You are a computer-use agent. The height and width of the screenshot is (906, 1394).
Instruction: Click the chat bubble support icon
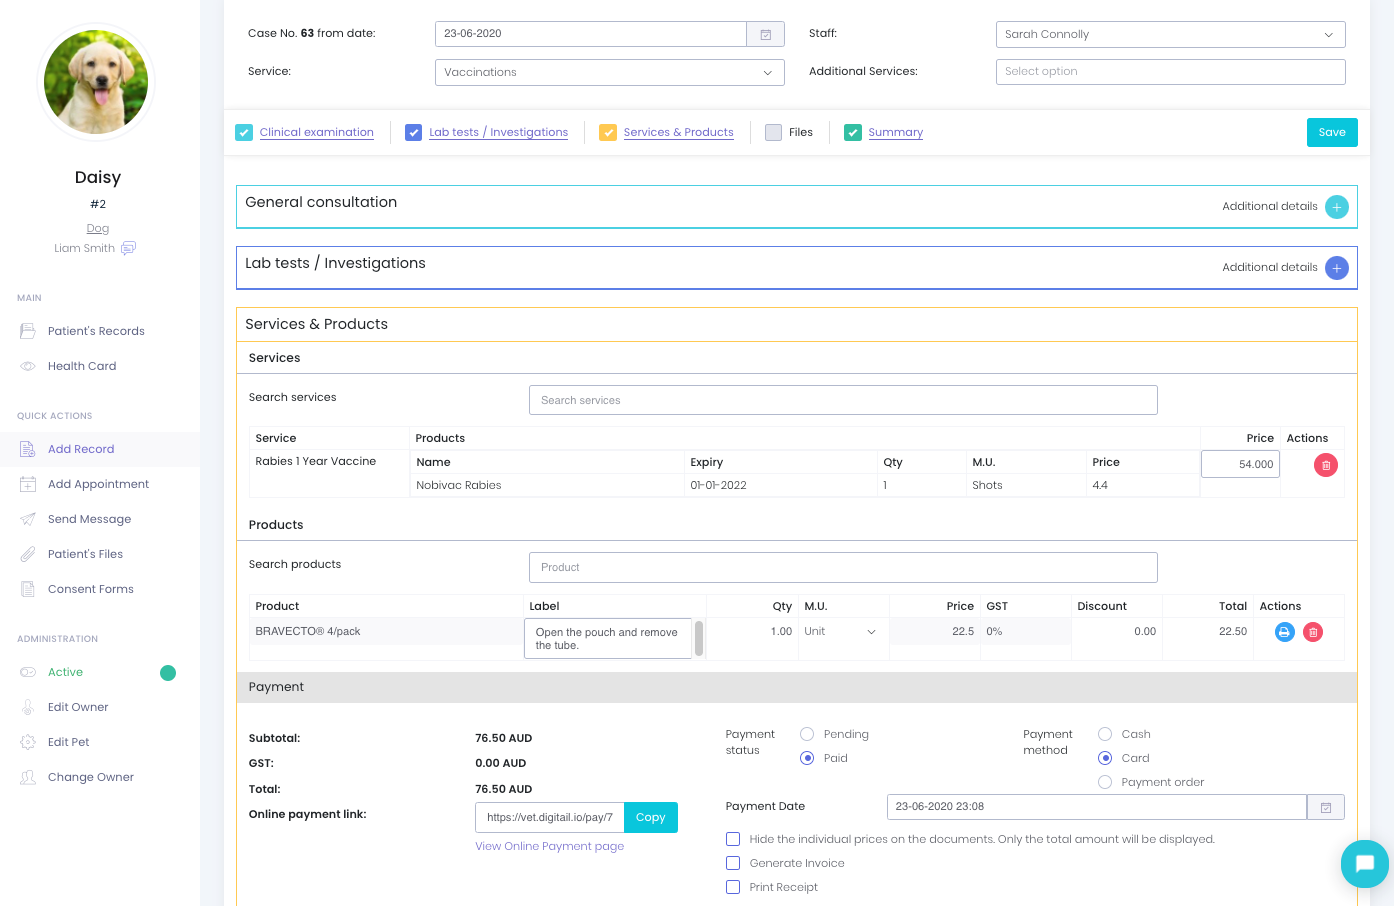click(1364, 863)
